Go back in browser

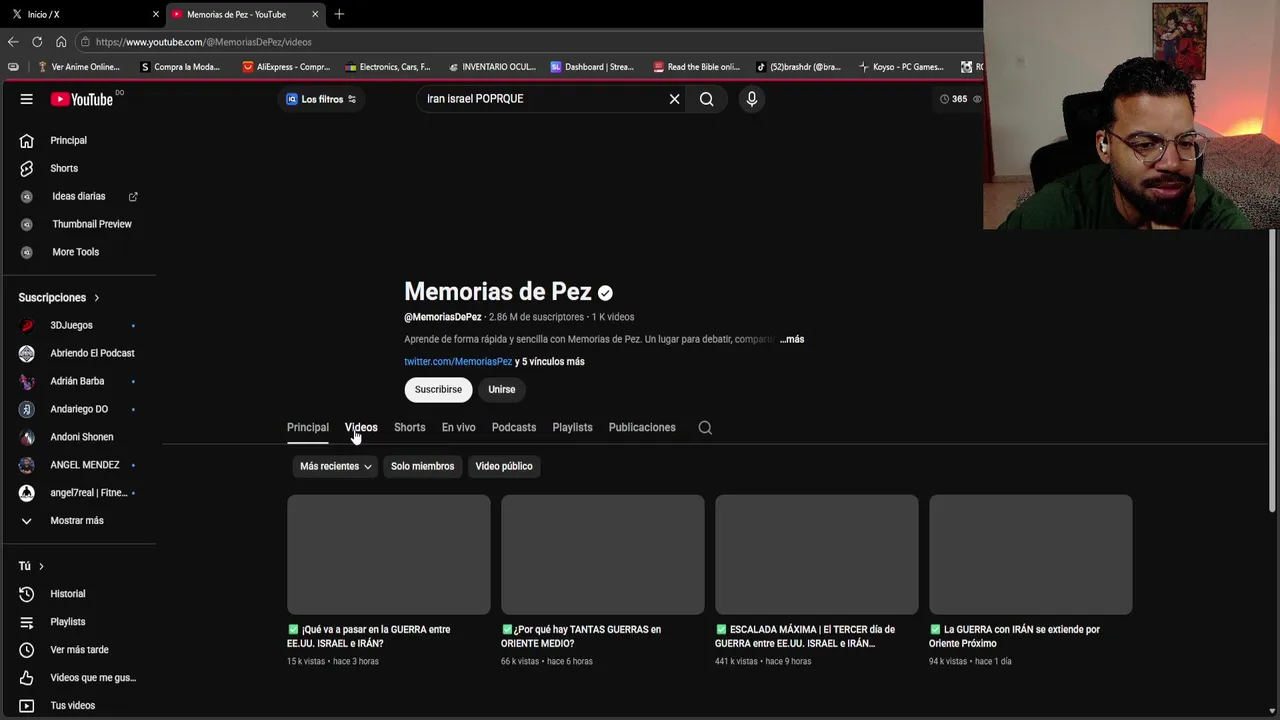pyautogui.click(x=13, y=42)
